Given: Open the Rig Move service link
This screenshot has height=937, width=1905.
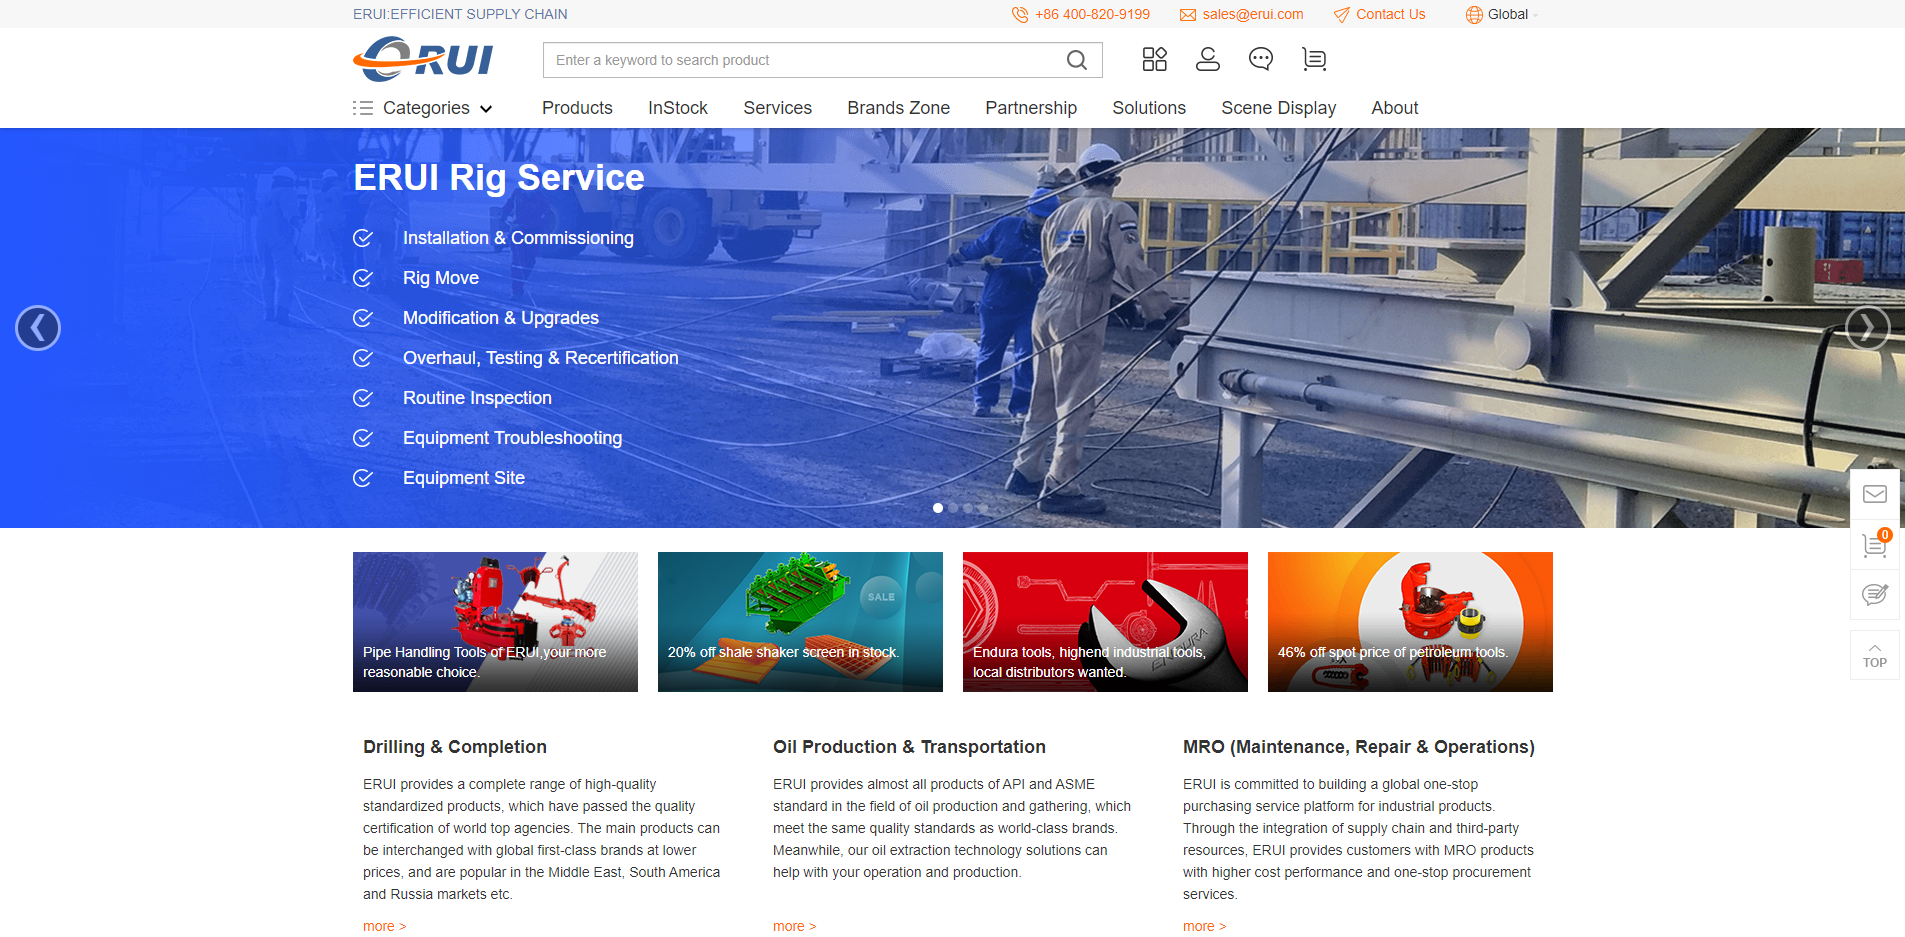Looking at the screenshot, I should 441,278.
